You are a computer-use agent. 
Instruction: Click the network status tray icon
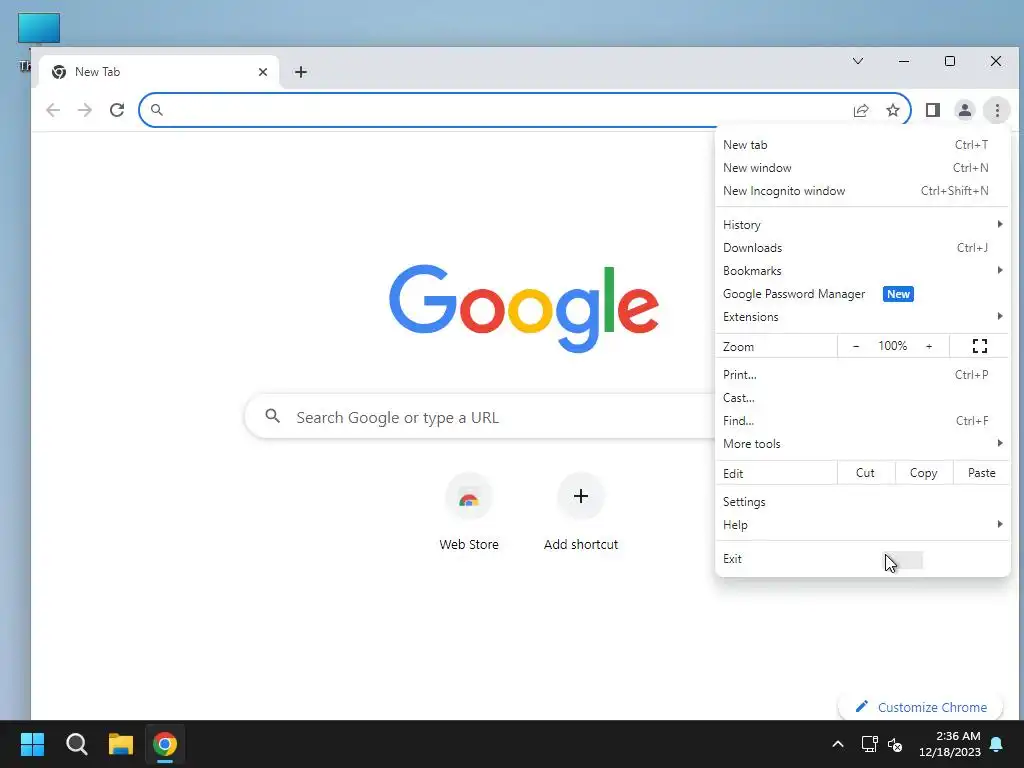[869, 744]
